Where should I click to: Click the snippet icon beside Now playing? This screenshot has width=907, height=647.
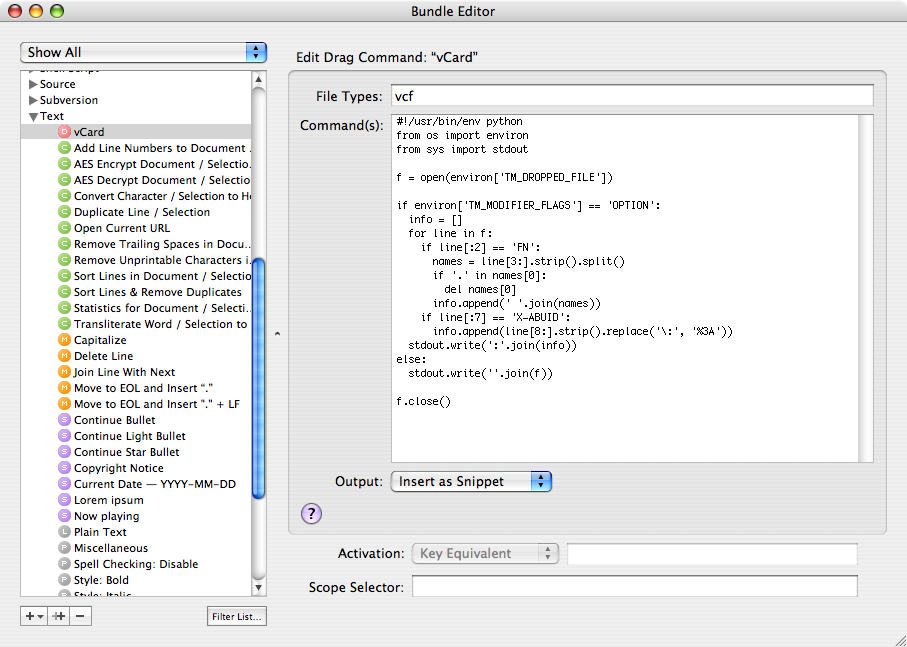tap(64, 516)
